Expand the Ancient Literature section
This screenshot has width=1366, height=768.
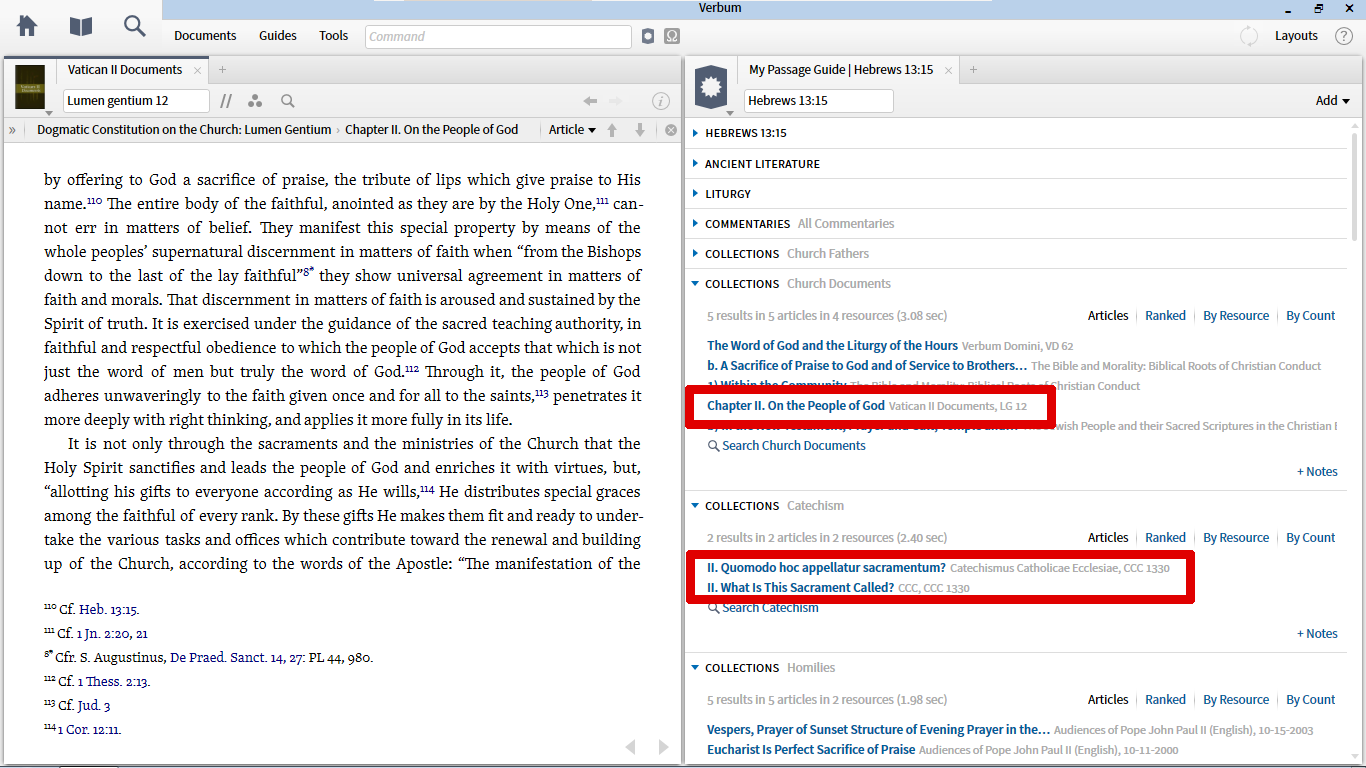tap(695, 163)
